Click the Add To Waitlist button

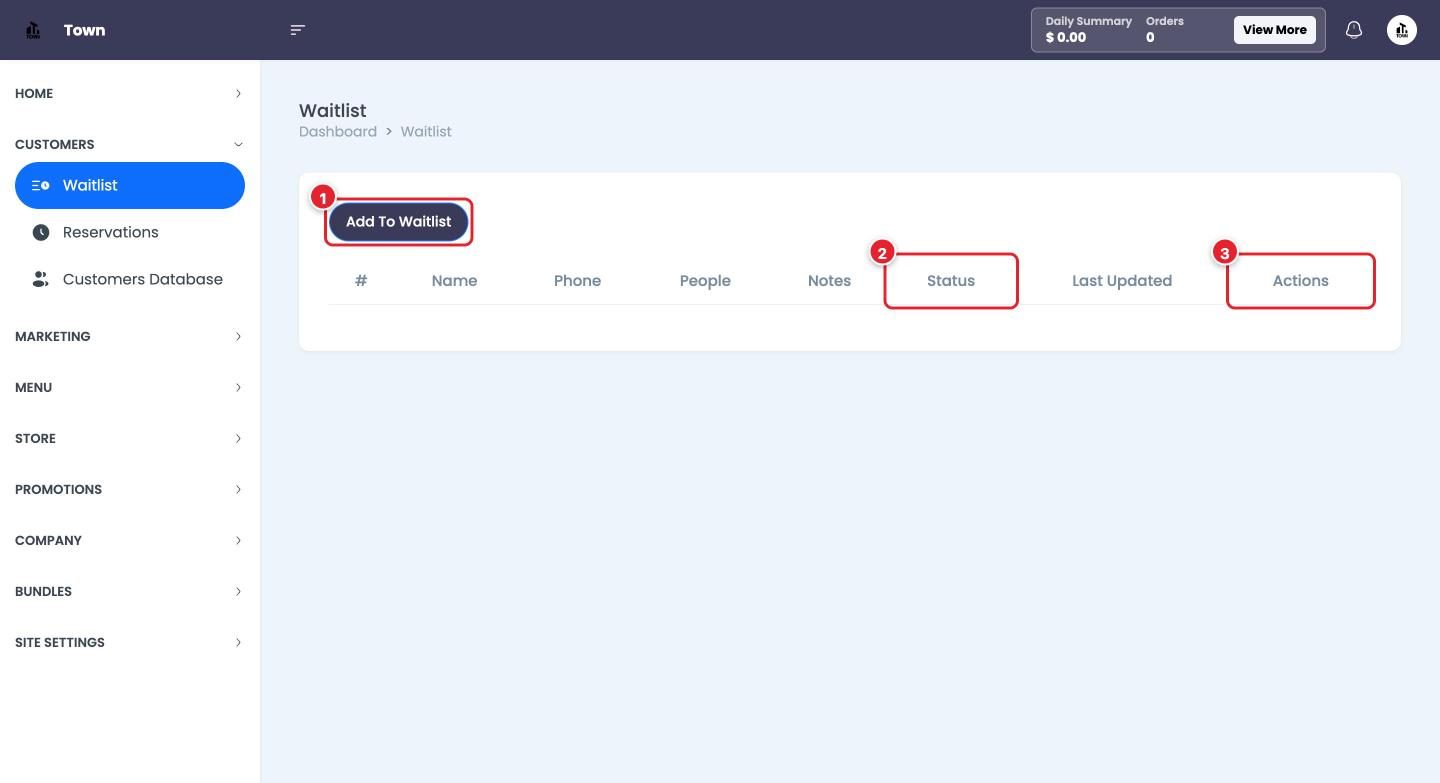click(x=398, y=221)
